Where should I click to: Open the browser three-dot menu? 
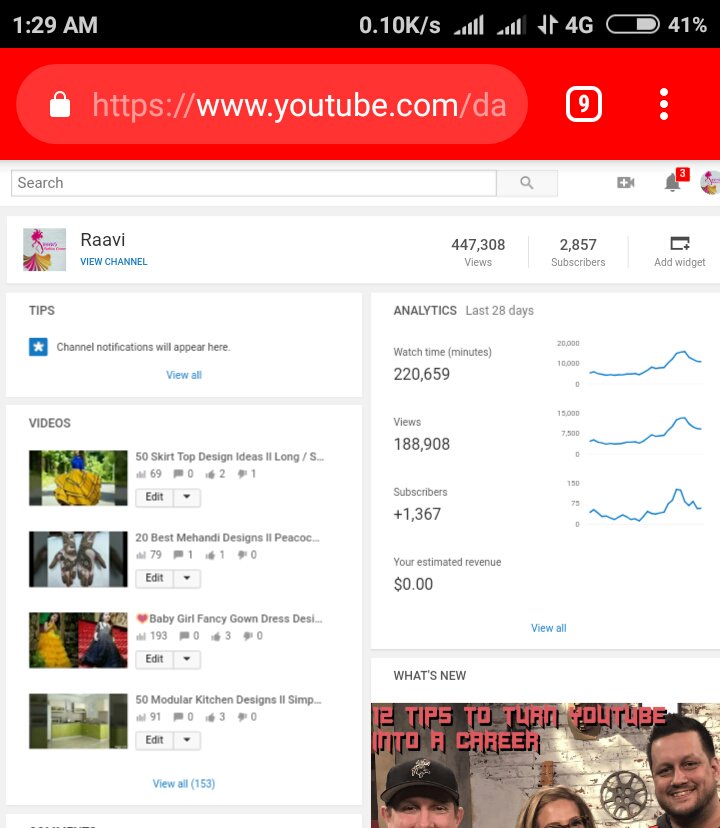[664, 104]
